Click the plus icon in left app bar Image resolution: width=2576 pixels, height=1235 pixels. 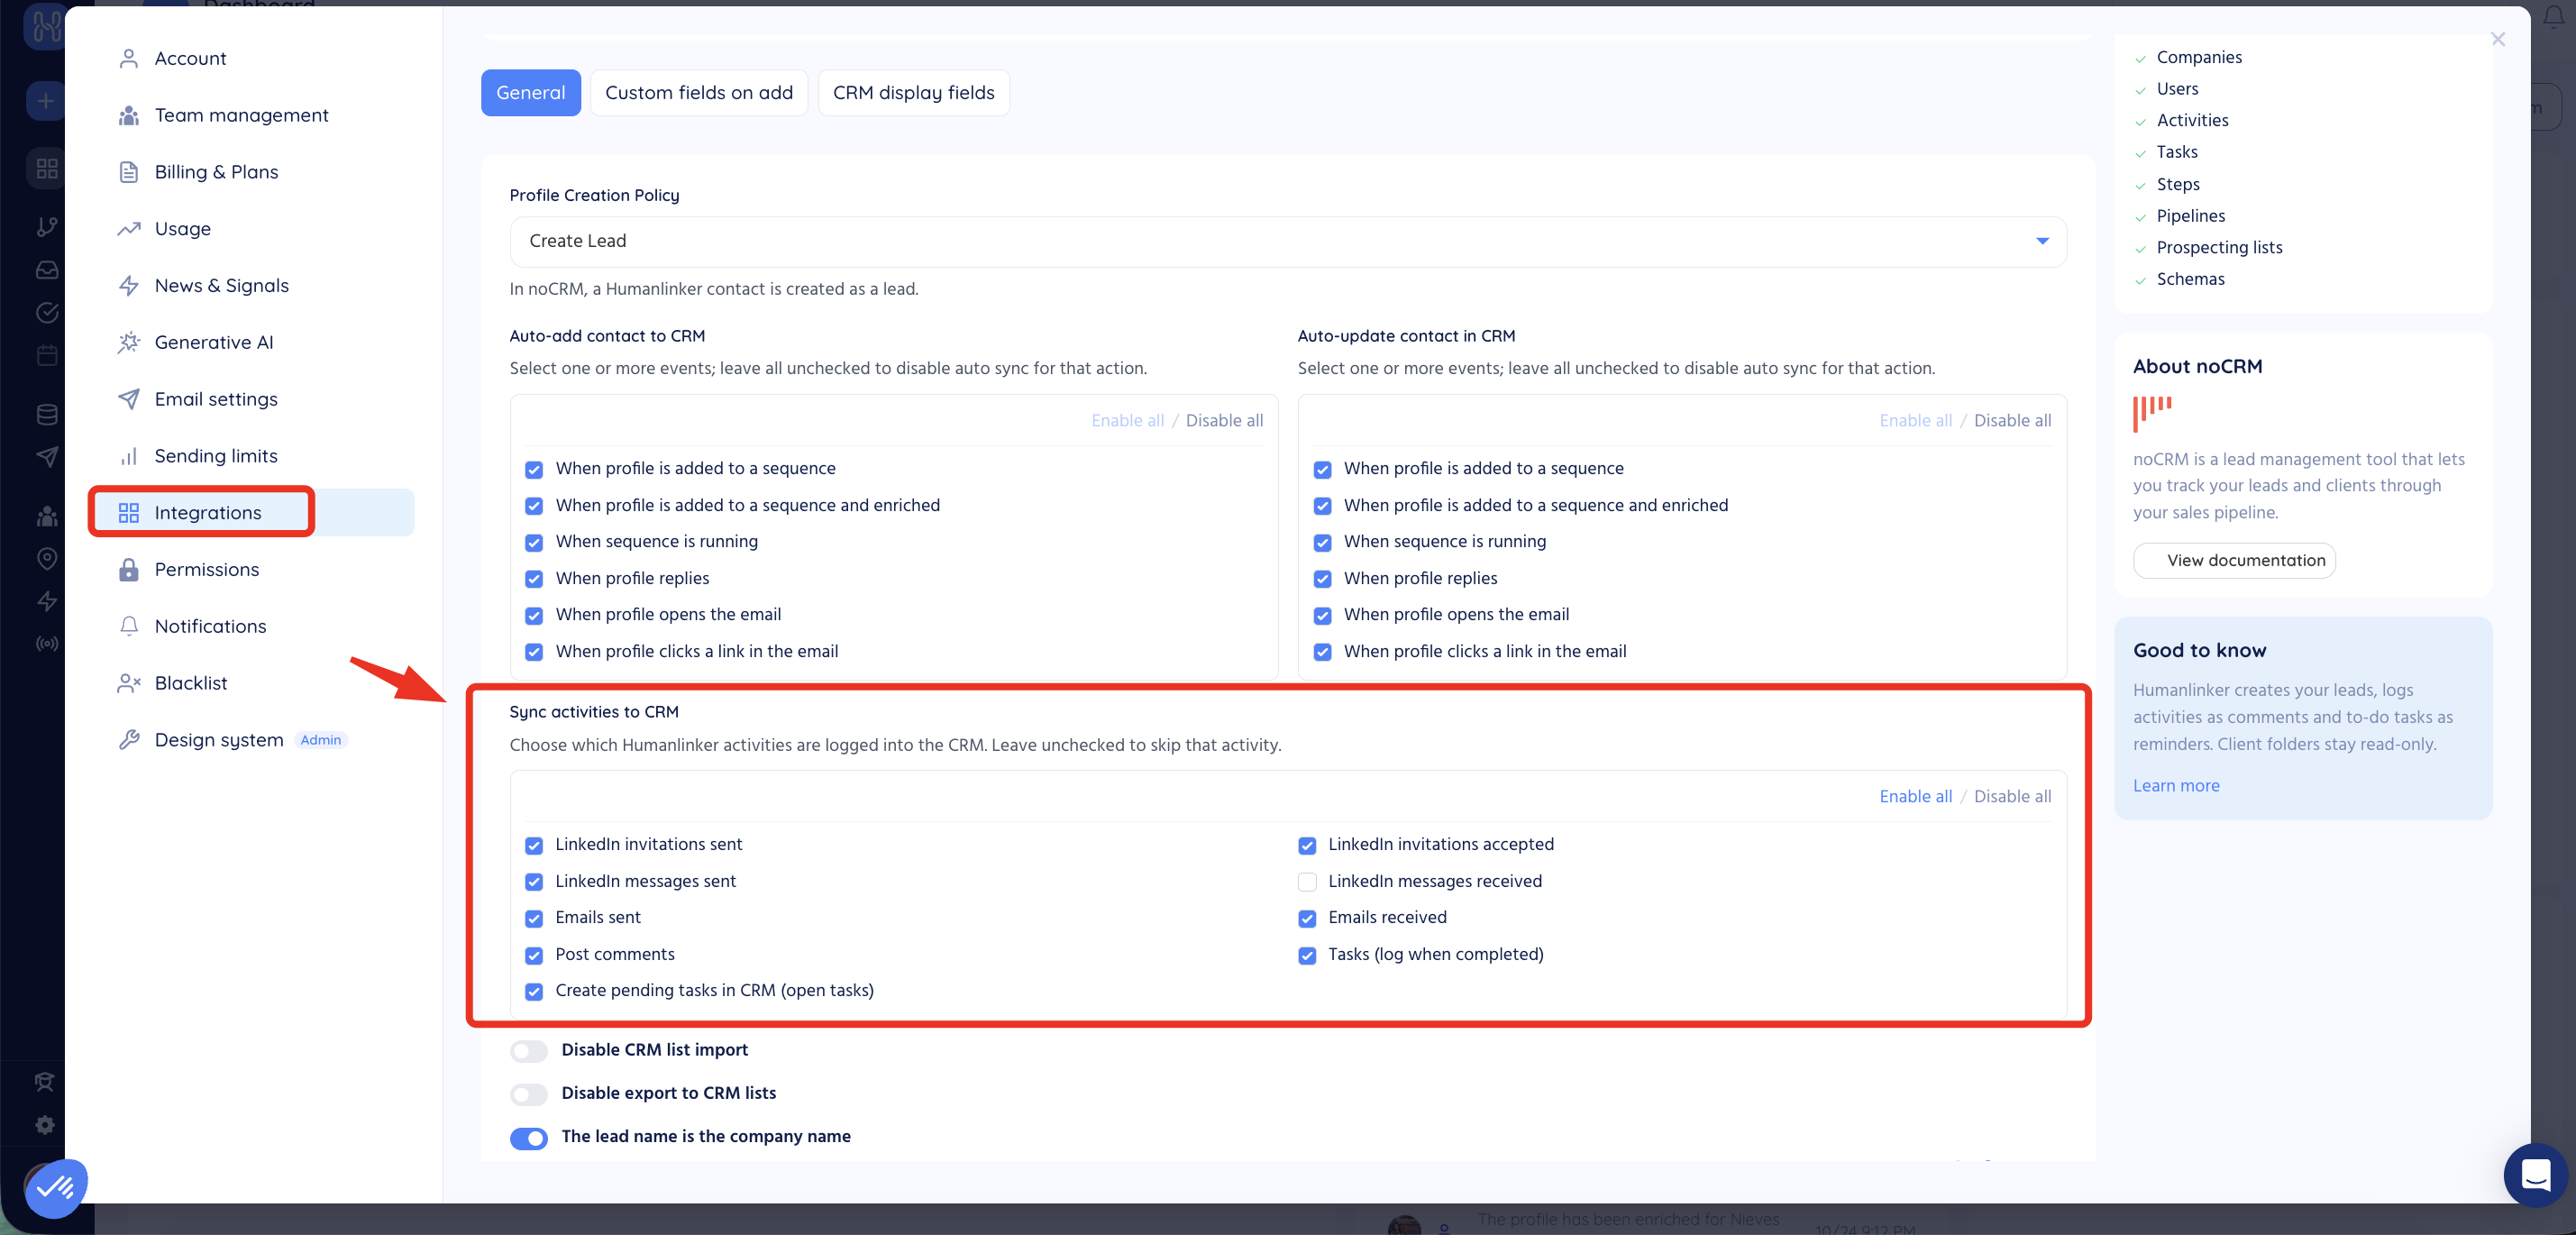click(45, 101)
